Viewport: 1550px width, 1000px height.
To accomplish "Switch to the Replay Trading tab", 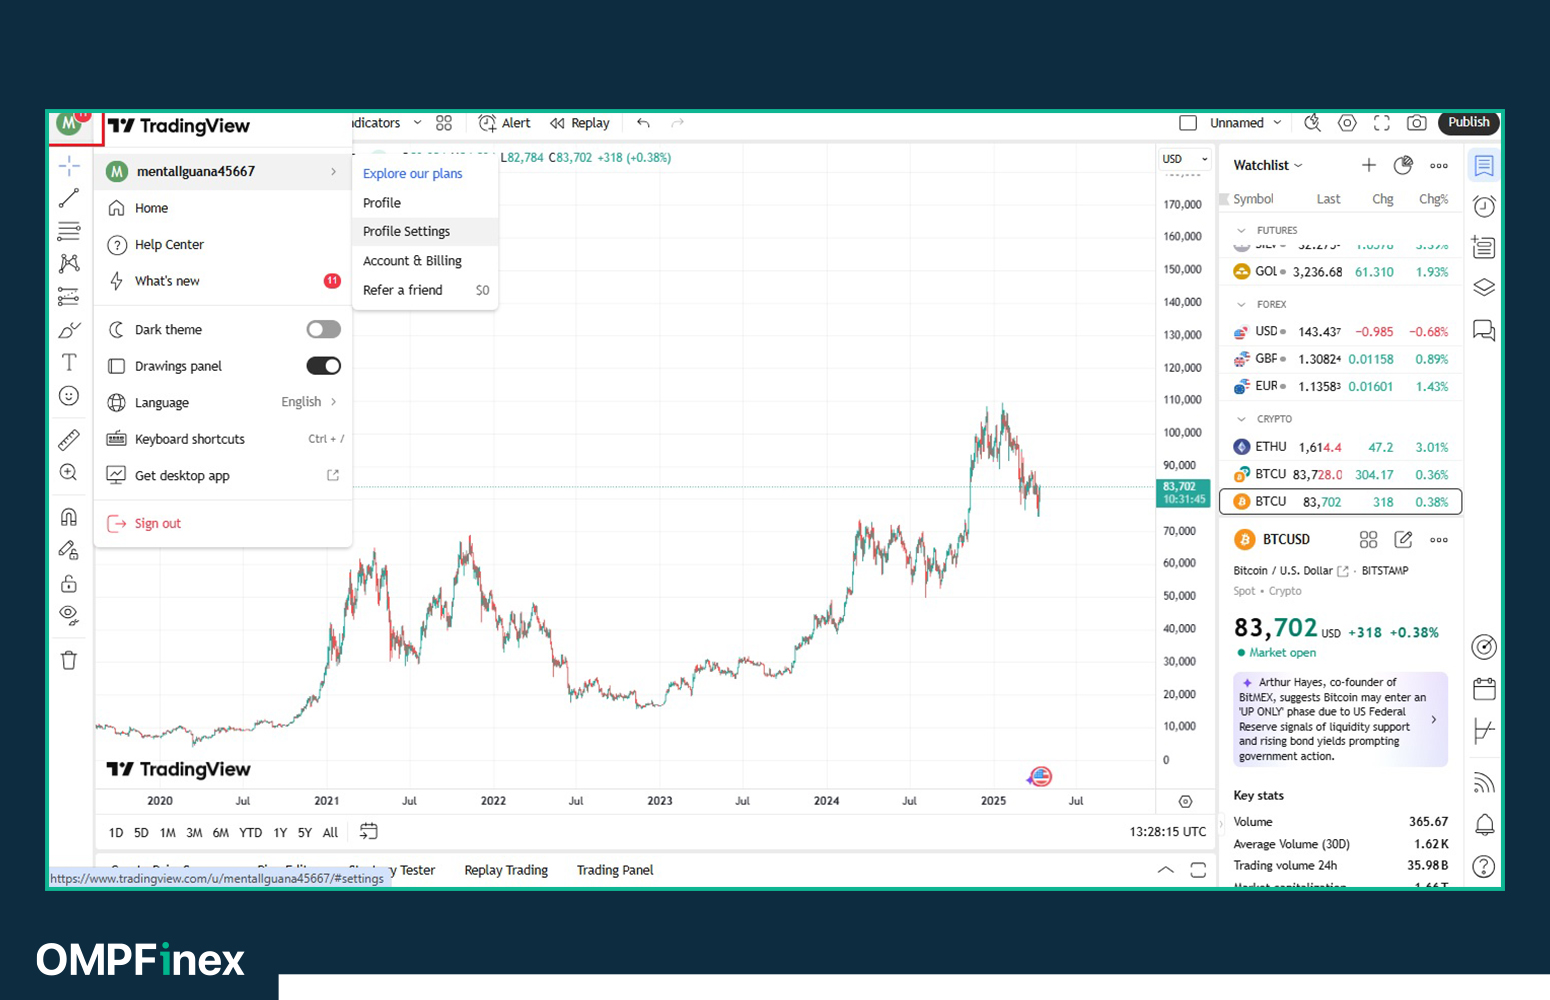I will [506, 871].
